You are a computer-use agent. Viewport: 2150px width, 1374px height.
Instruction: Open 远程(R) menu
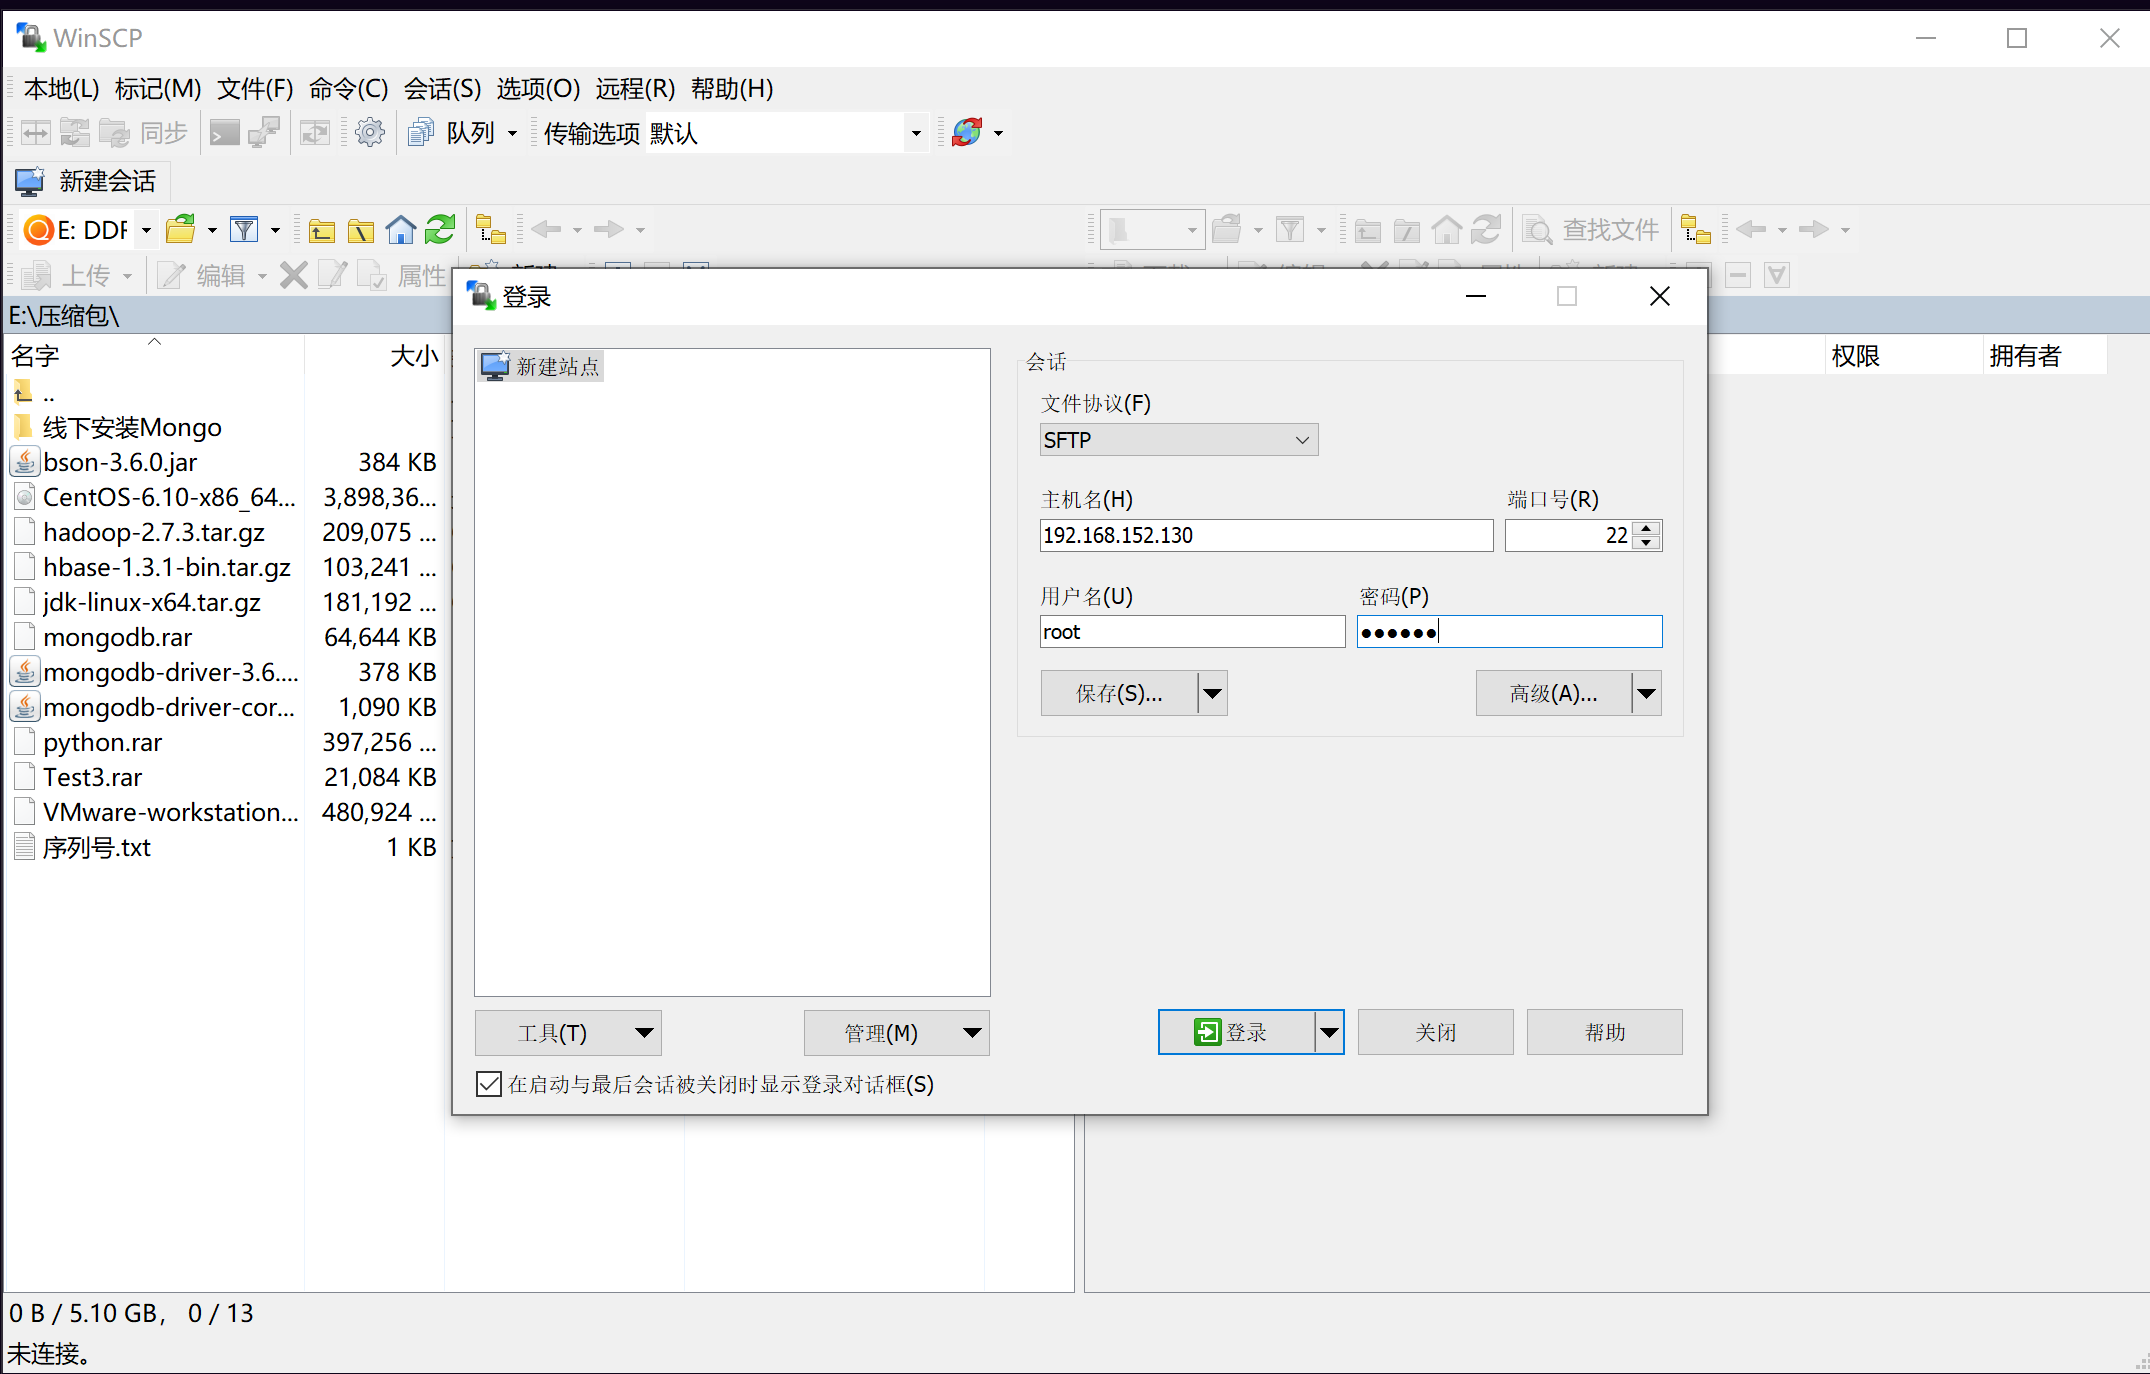coord(635,89)
